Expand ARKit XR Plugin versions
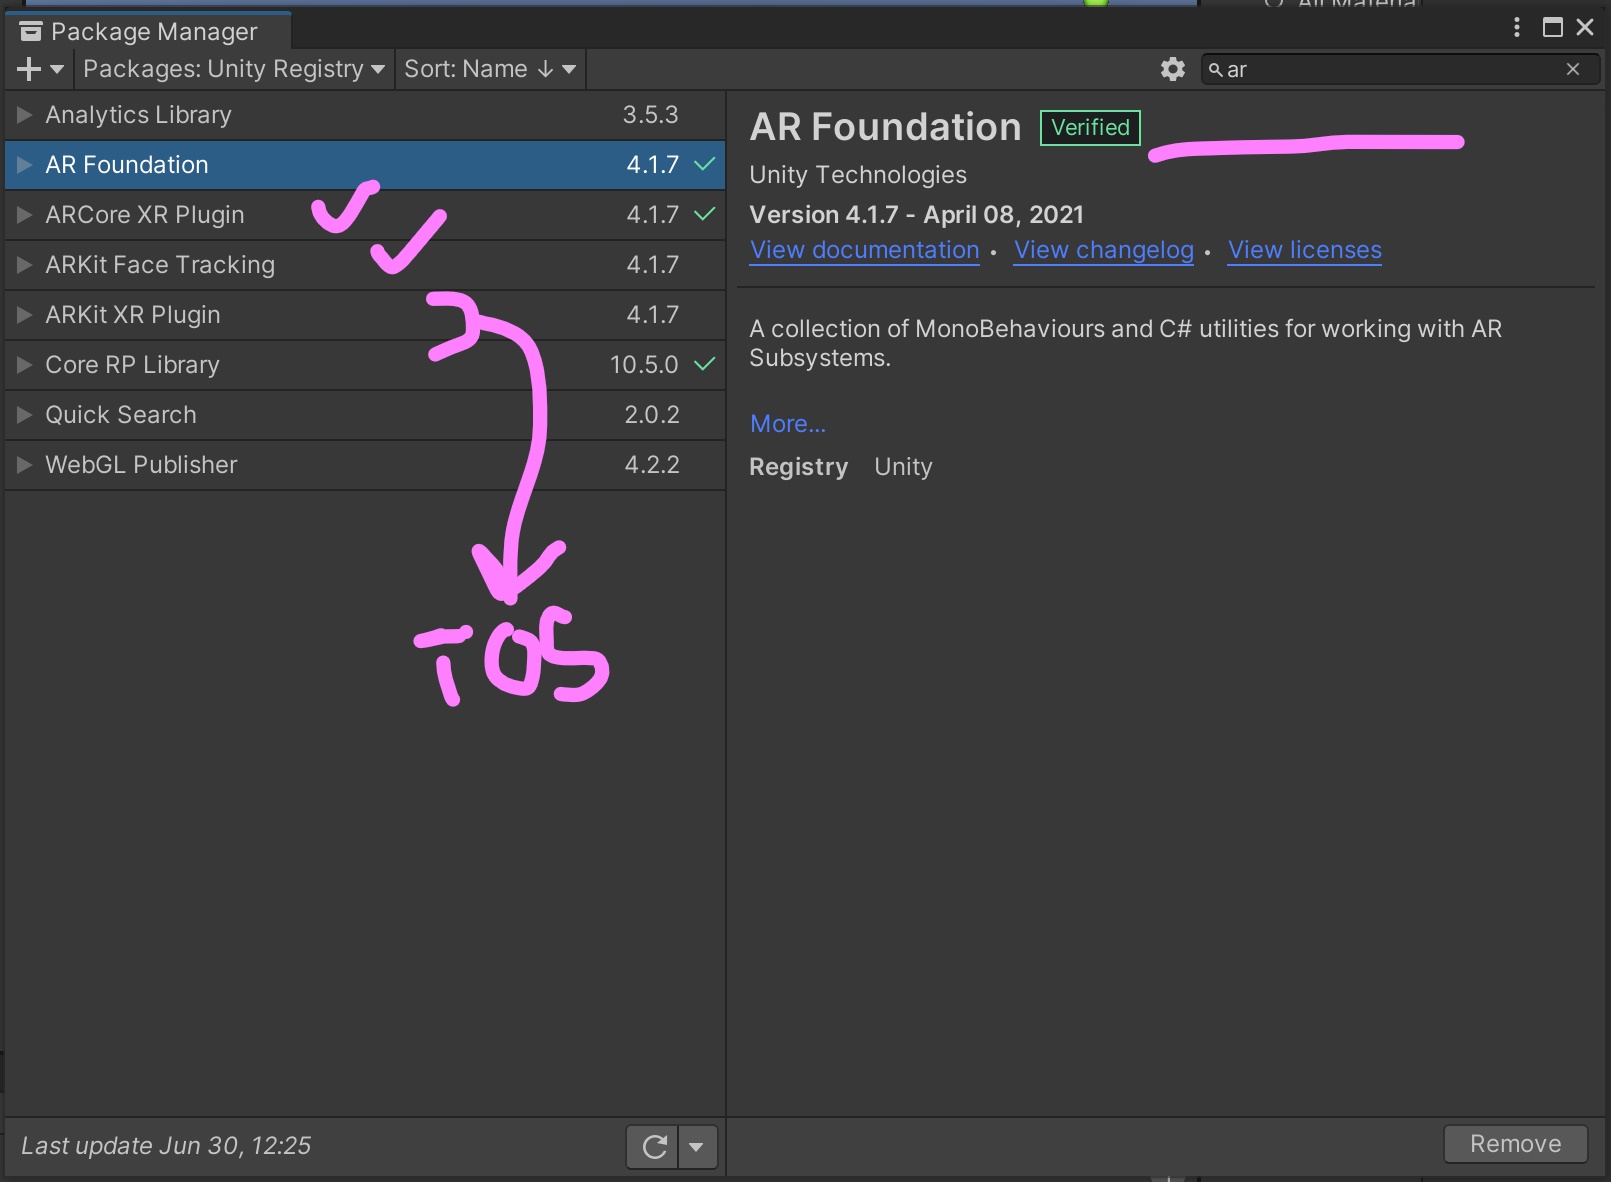 (x=25, y=315)
